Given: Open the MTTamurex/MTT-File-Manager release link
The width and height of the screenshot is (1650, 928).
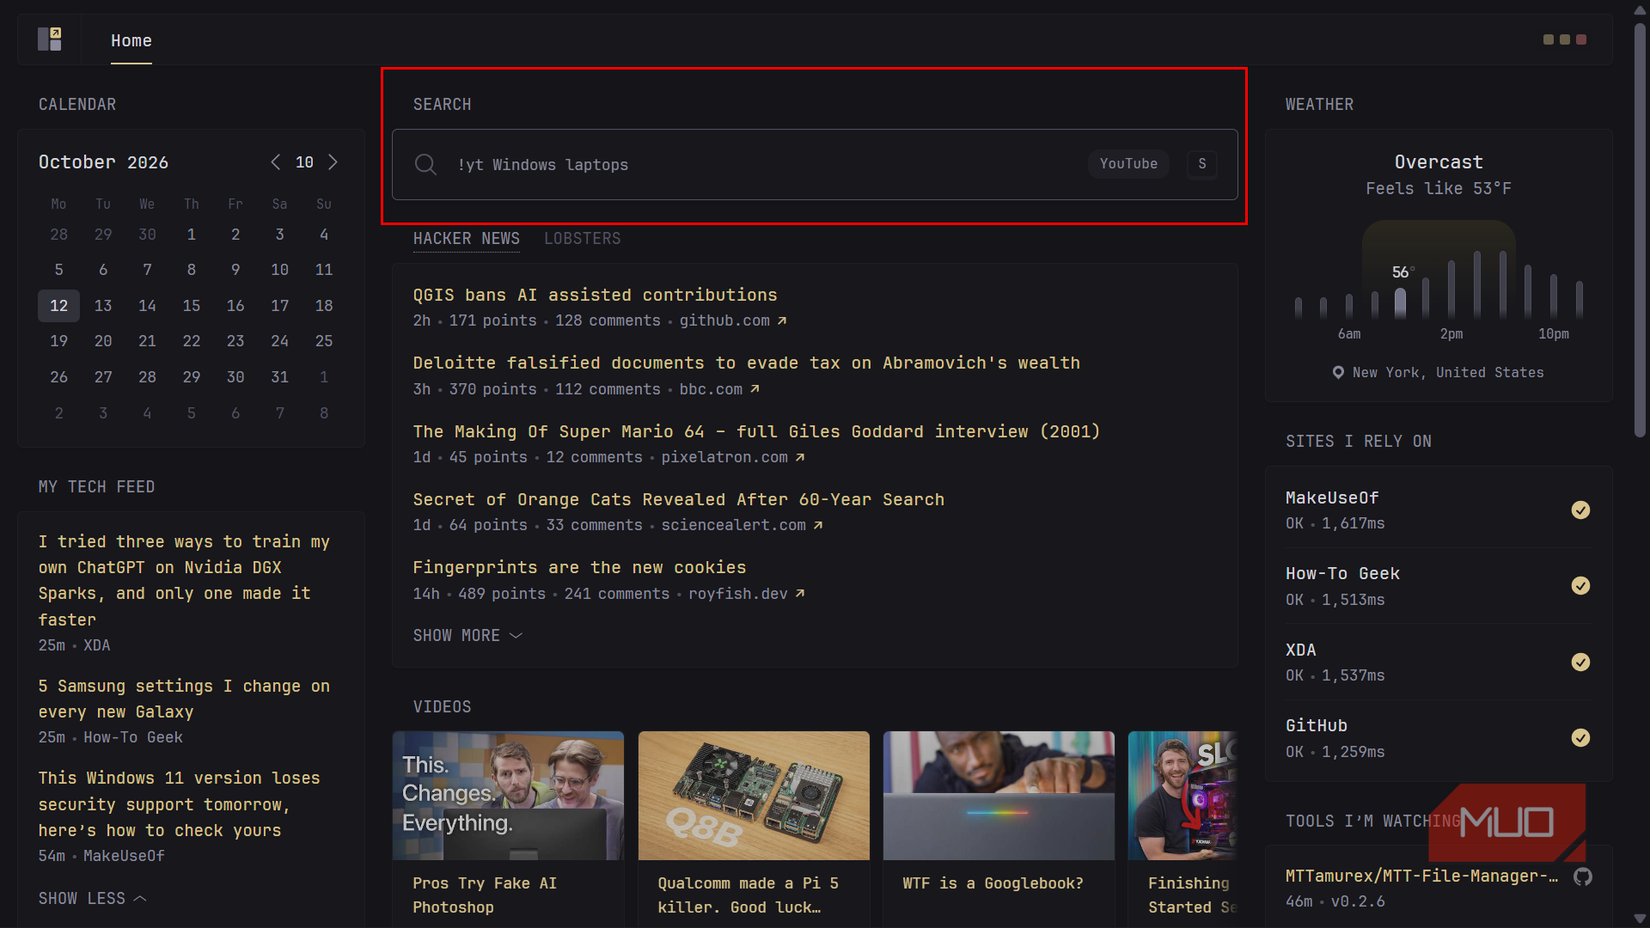Looking at the screenshot, I should point(1422,876).
